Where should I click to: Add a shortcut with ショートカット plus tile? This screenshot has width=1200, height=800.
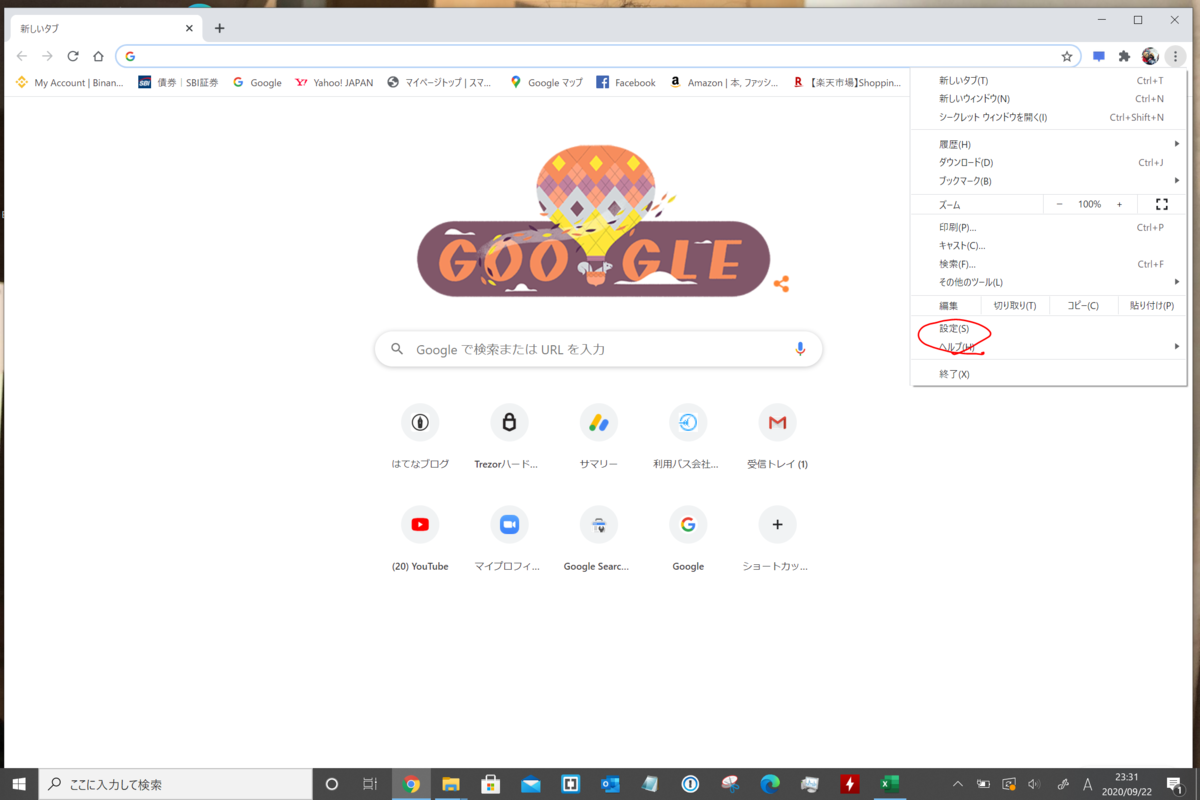tap(777, 538)
